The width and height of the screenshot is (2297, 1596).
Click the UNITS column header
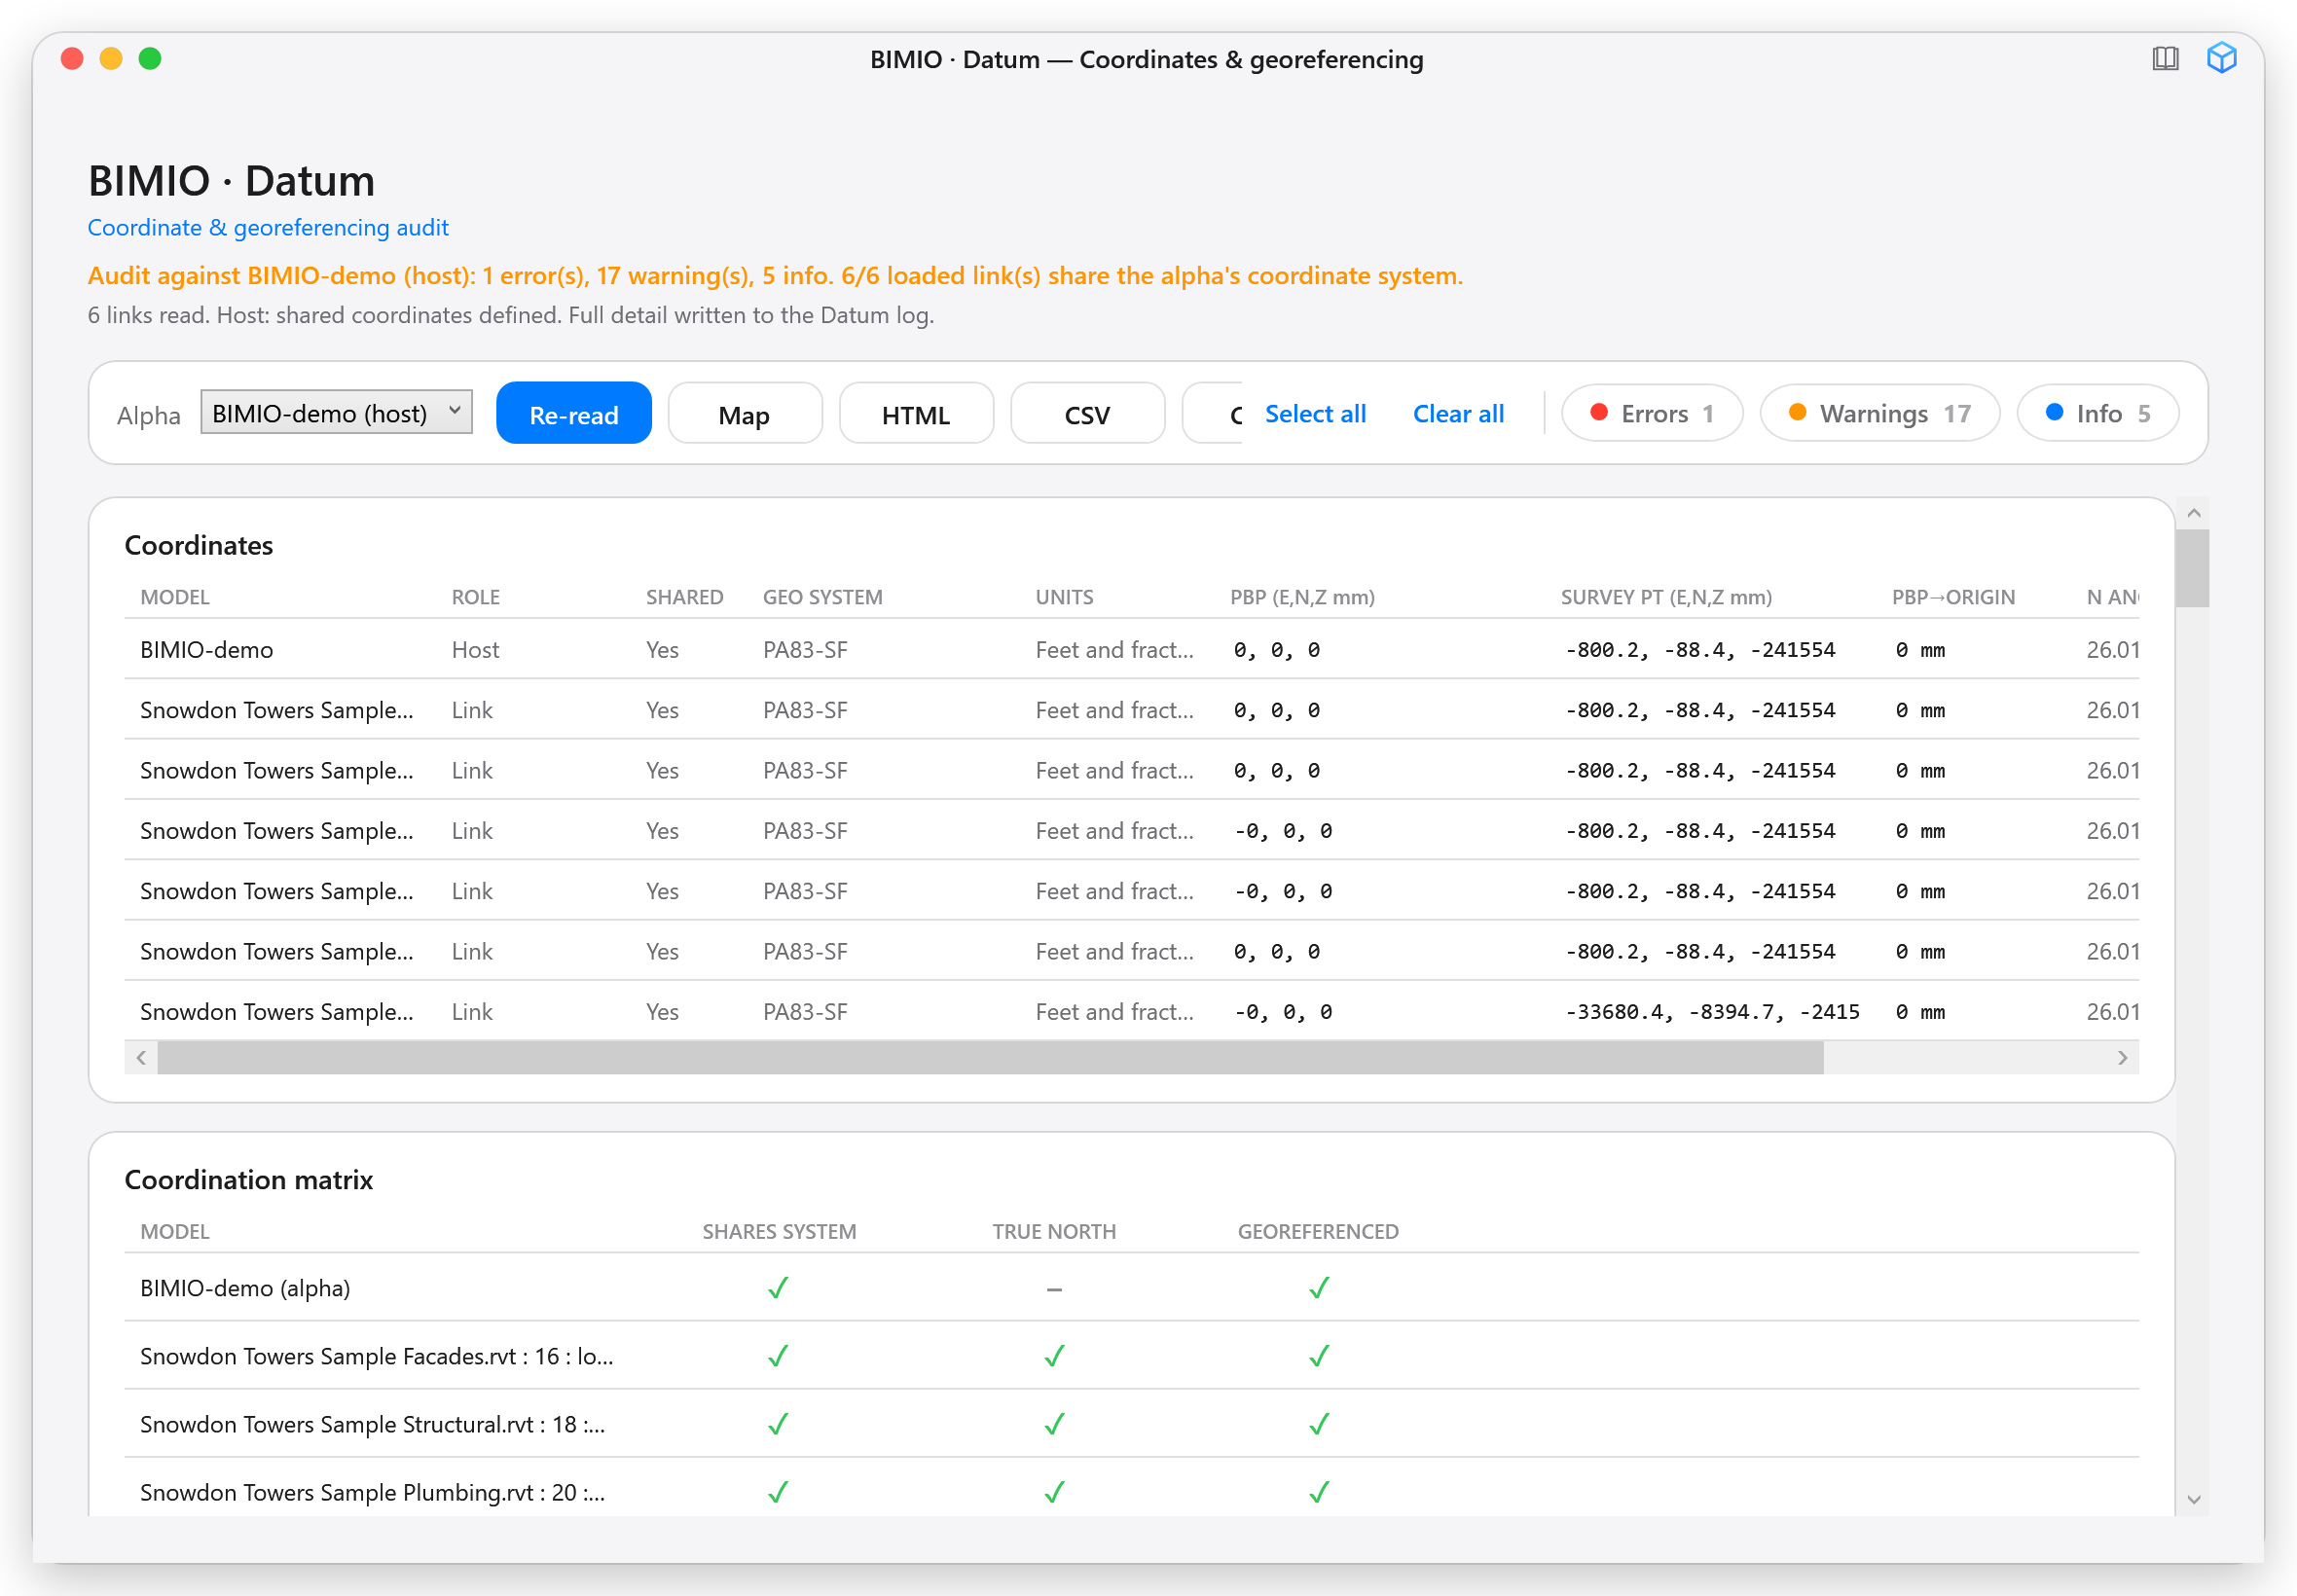(1064, 597)
